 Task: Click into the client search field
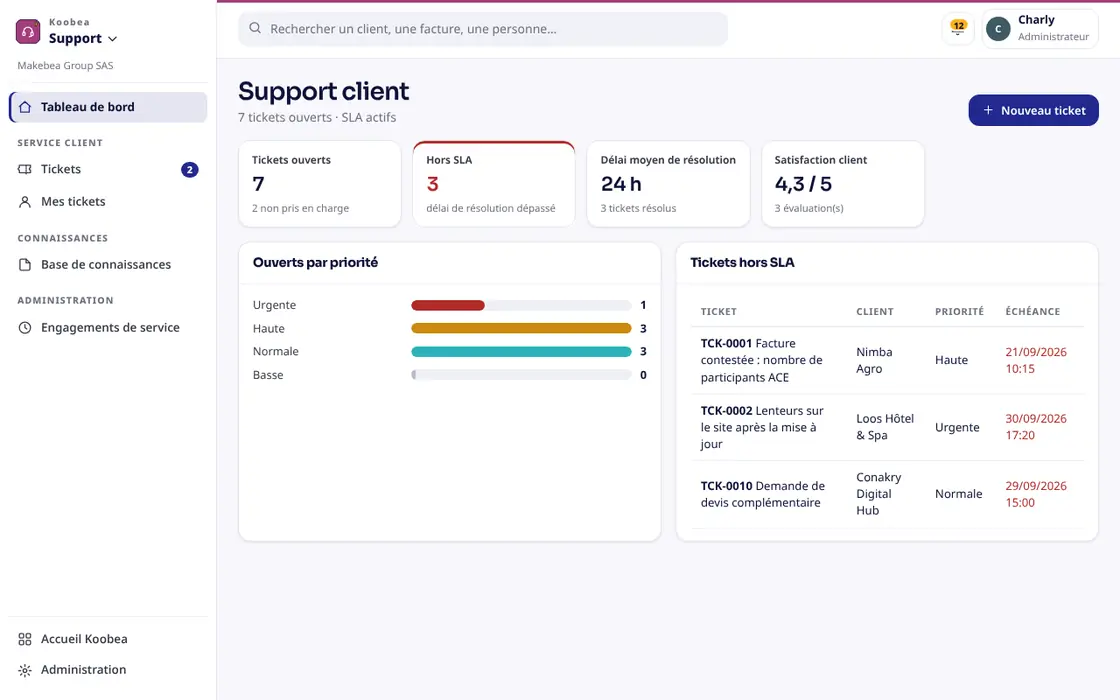(483, 29)
